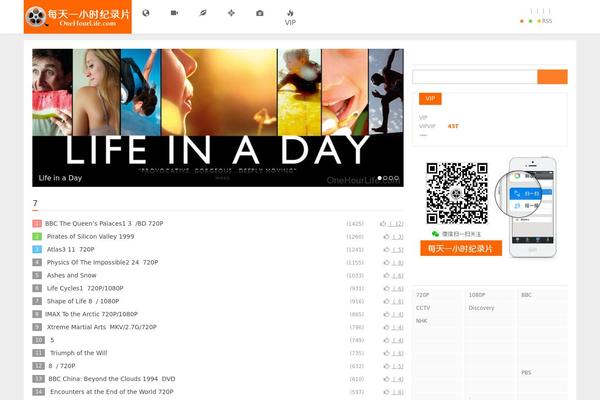Thumbs-up Pirates of Silicon Valley 1999
The image size is (600, 400).
point(386,237)
